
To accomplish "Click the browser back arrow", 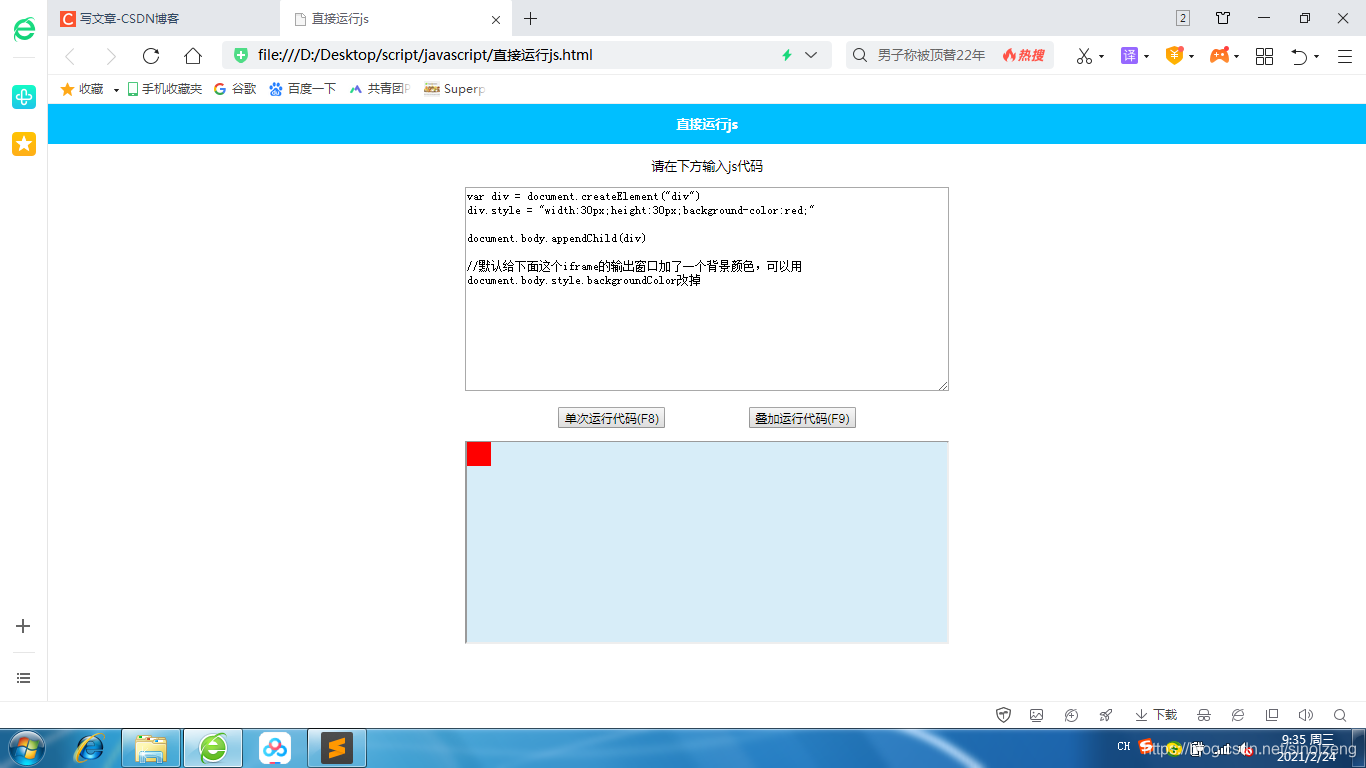I will [70, 56].
